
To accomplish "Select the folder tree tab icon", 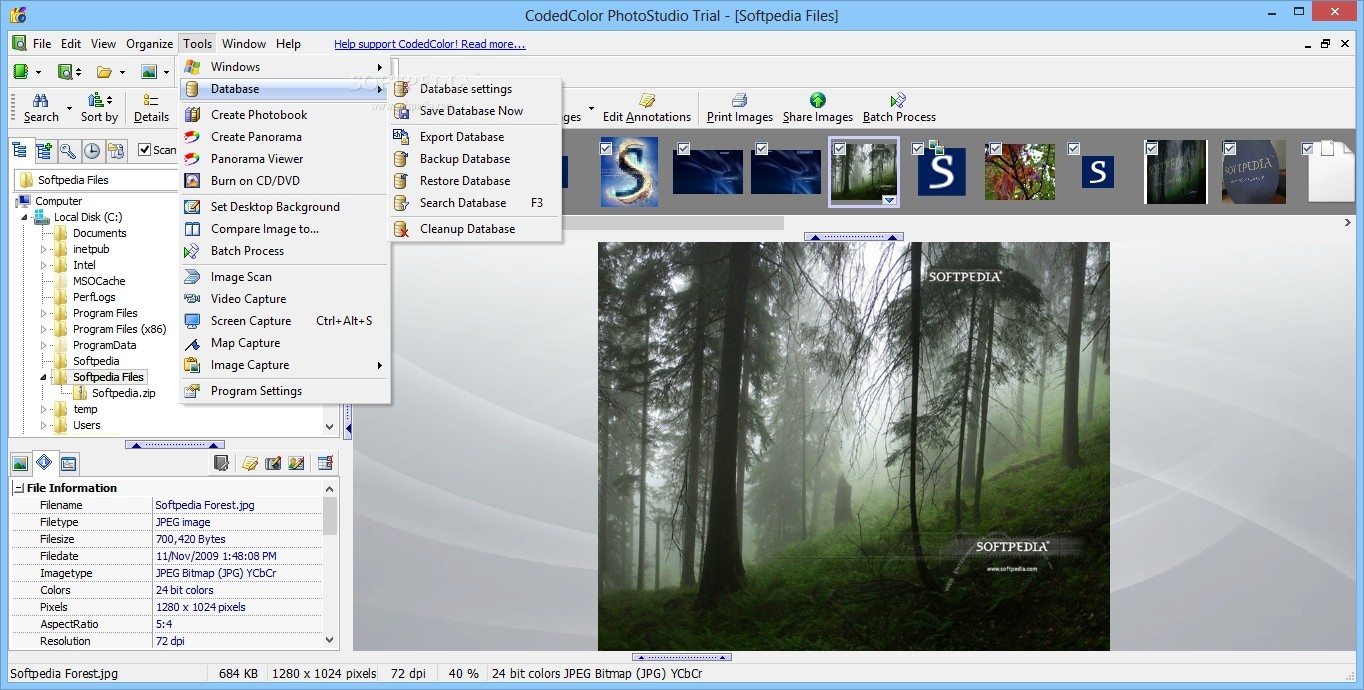I will point(20,151).
